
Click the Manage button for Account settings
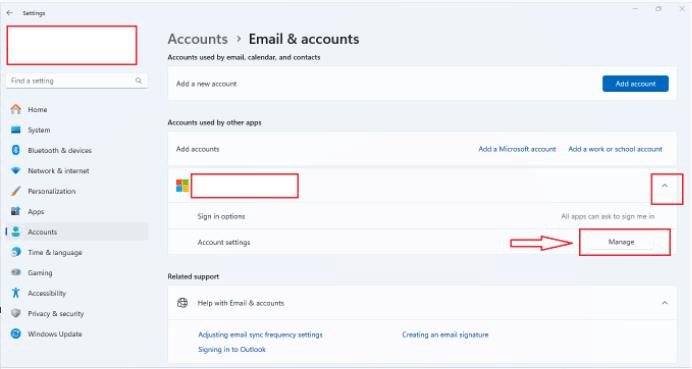(x=621, y=242)
